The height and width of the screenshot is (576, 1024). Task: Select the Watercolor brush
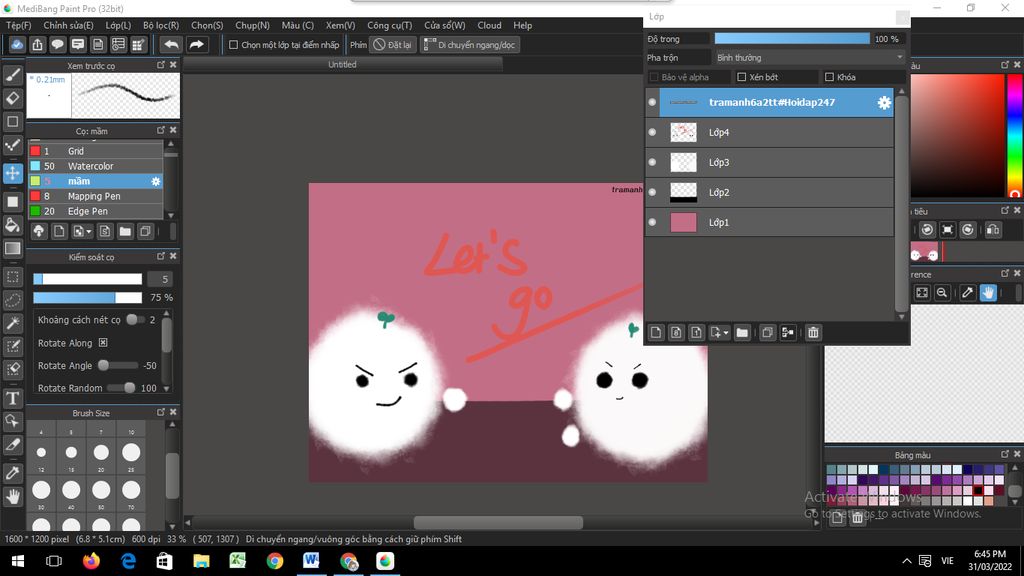pyautogui.click(x=96, y=166)
